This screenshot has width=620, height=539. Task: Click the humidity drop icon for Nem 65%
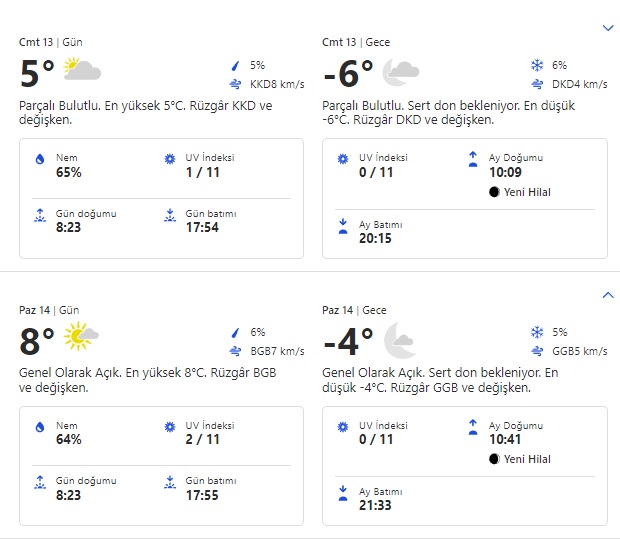(x=40, y=159)
